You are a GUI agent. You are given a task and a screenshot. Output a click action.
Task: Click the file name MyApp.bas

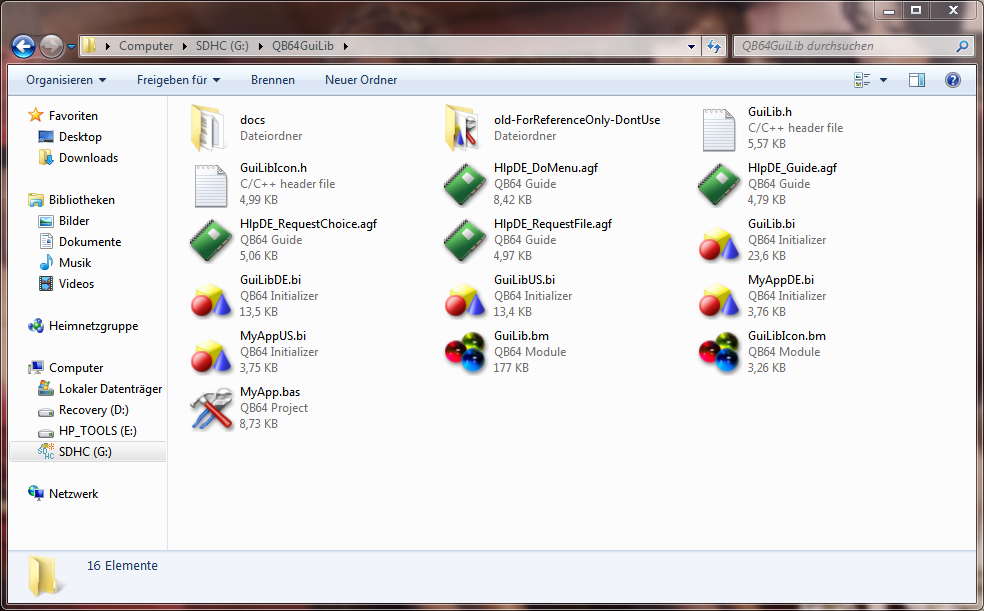(x=270, y=392)
